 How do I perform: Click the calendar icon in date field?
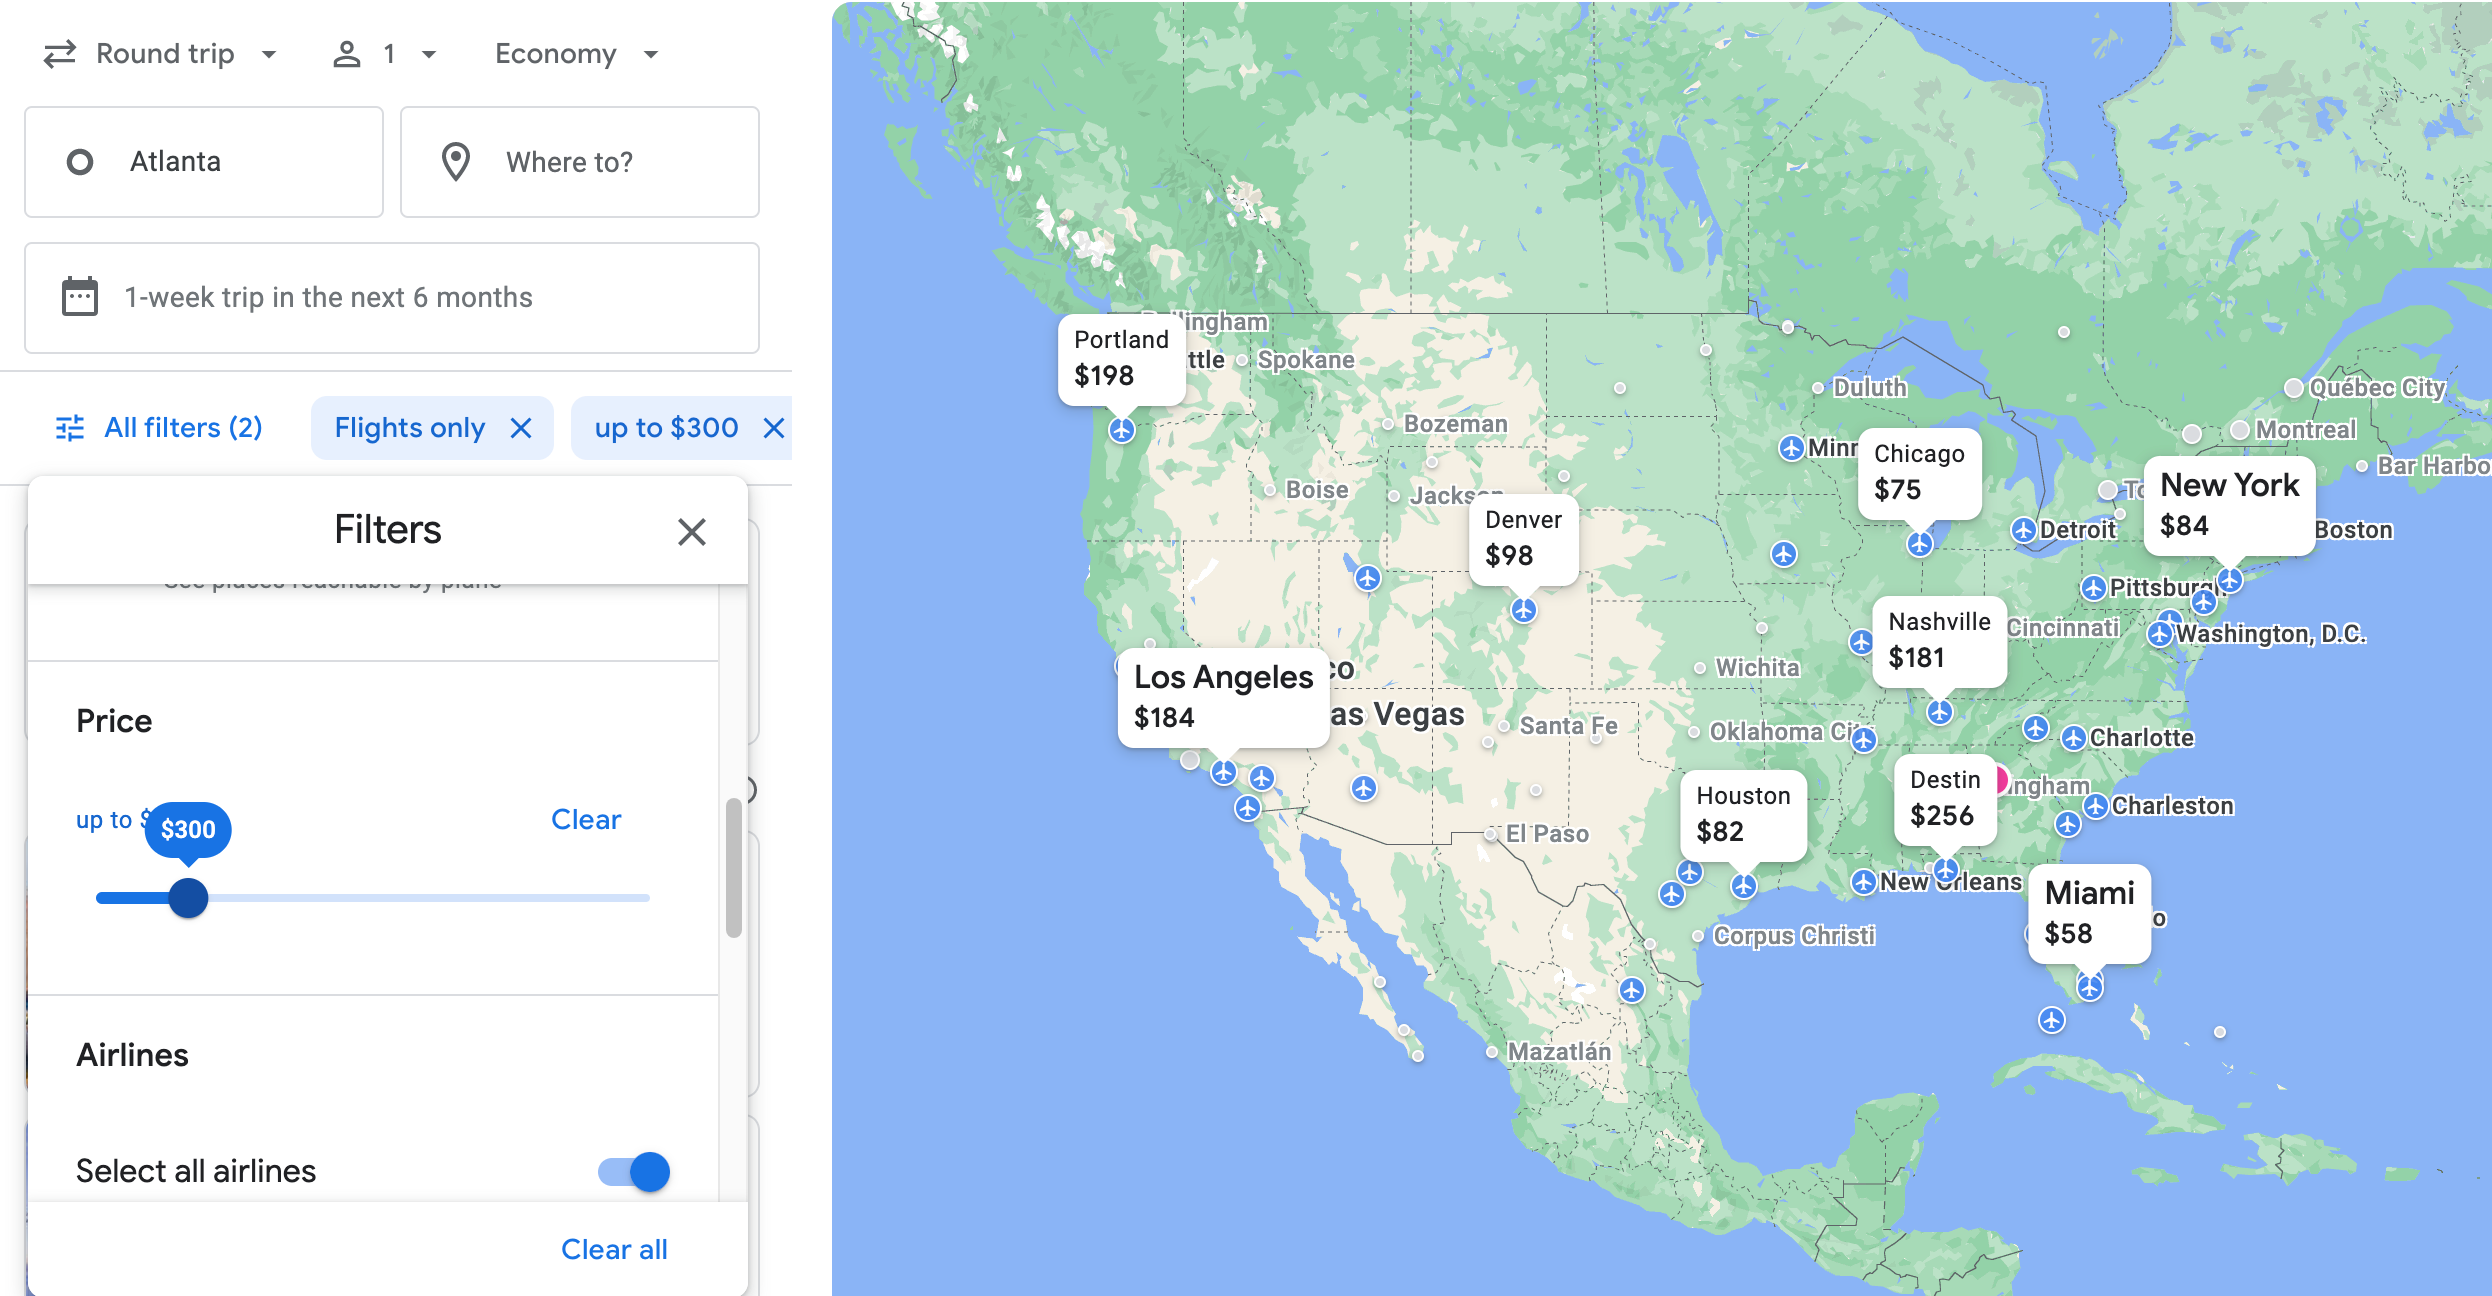pyautogui.click(x=80, y=297)
